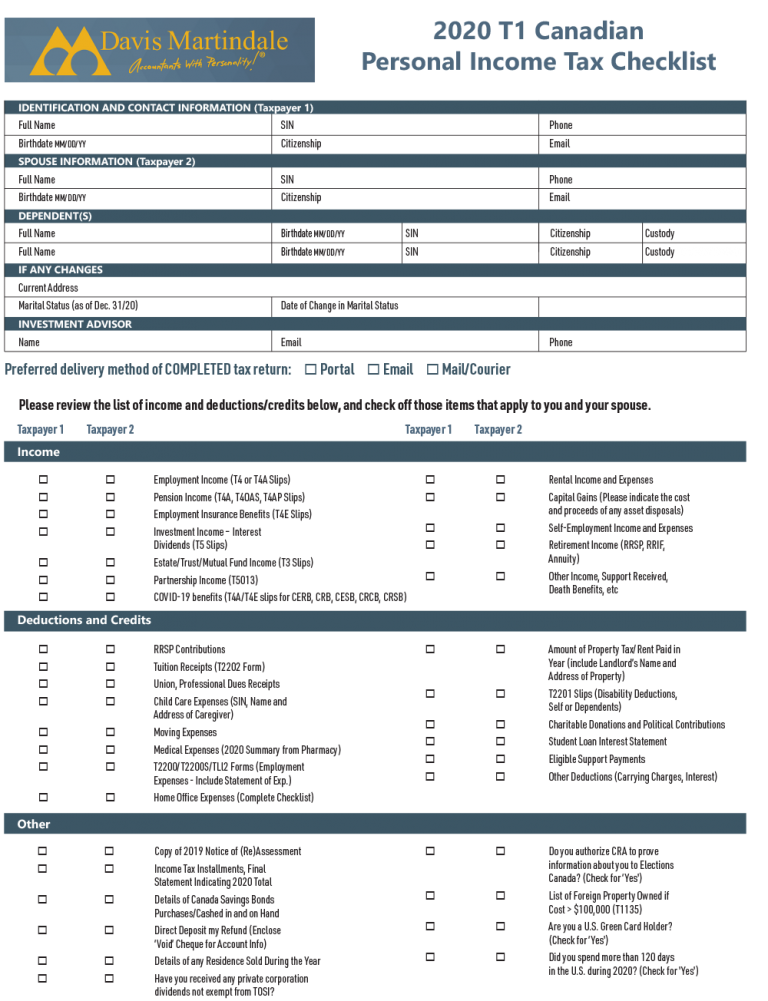Check the Portal delivery method box

310,370
